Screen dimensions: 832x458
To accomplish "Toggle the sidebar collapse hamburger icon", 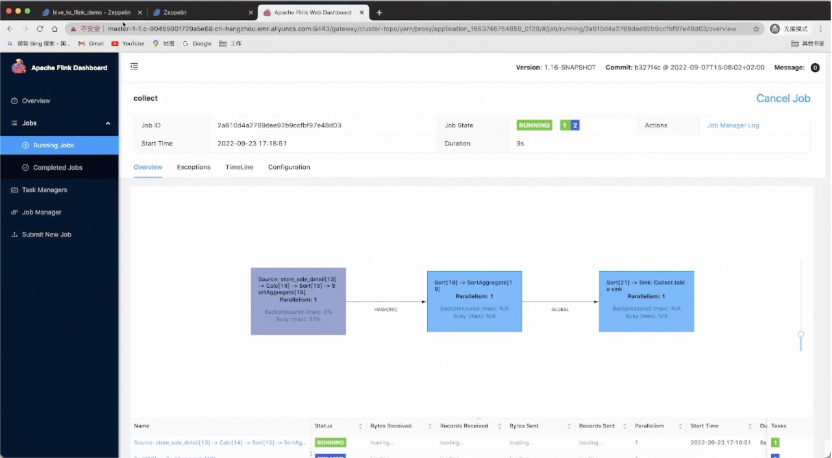I will tap(134, 66).
